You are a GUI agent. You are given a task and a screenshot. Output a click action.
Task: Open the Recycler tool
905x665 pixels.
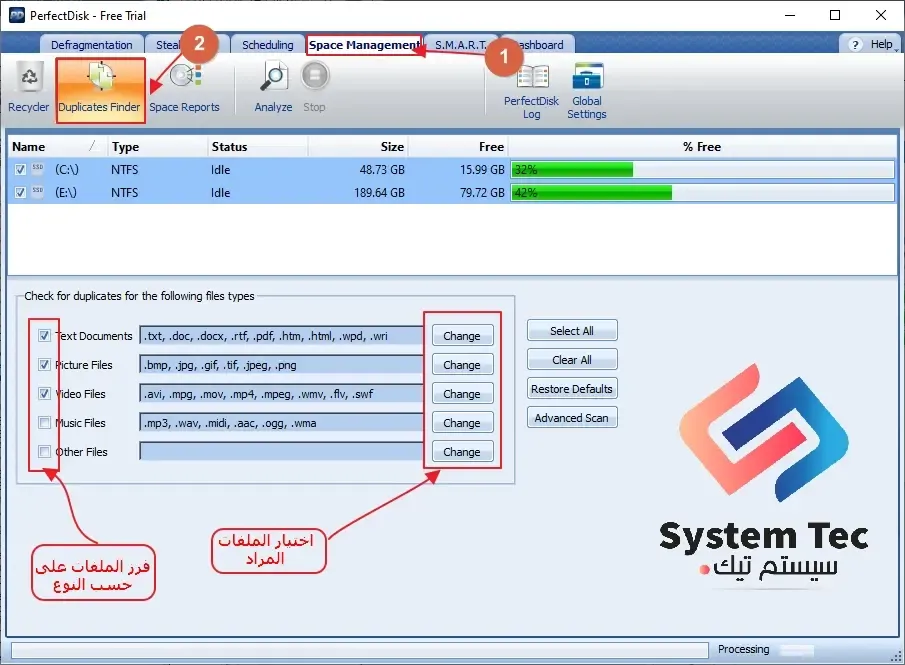pyautogui.click(x=28, y=88)
